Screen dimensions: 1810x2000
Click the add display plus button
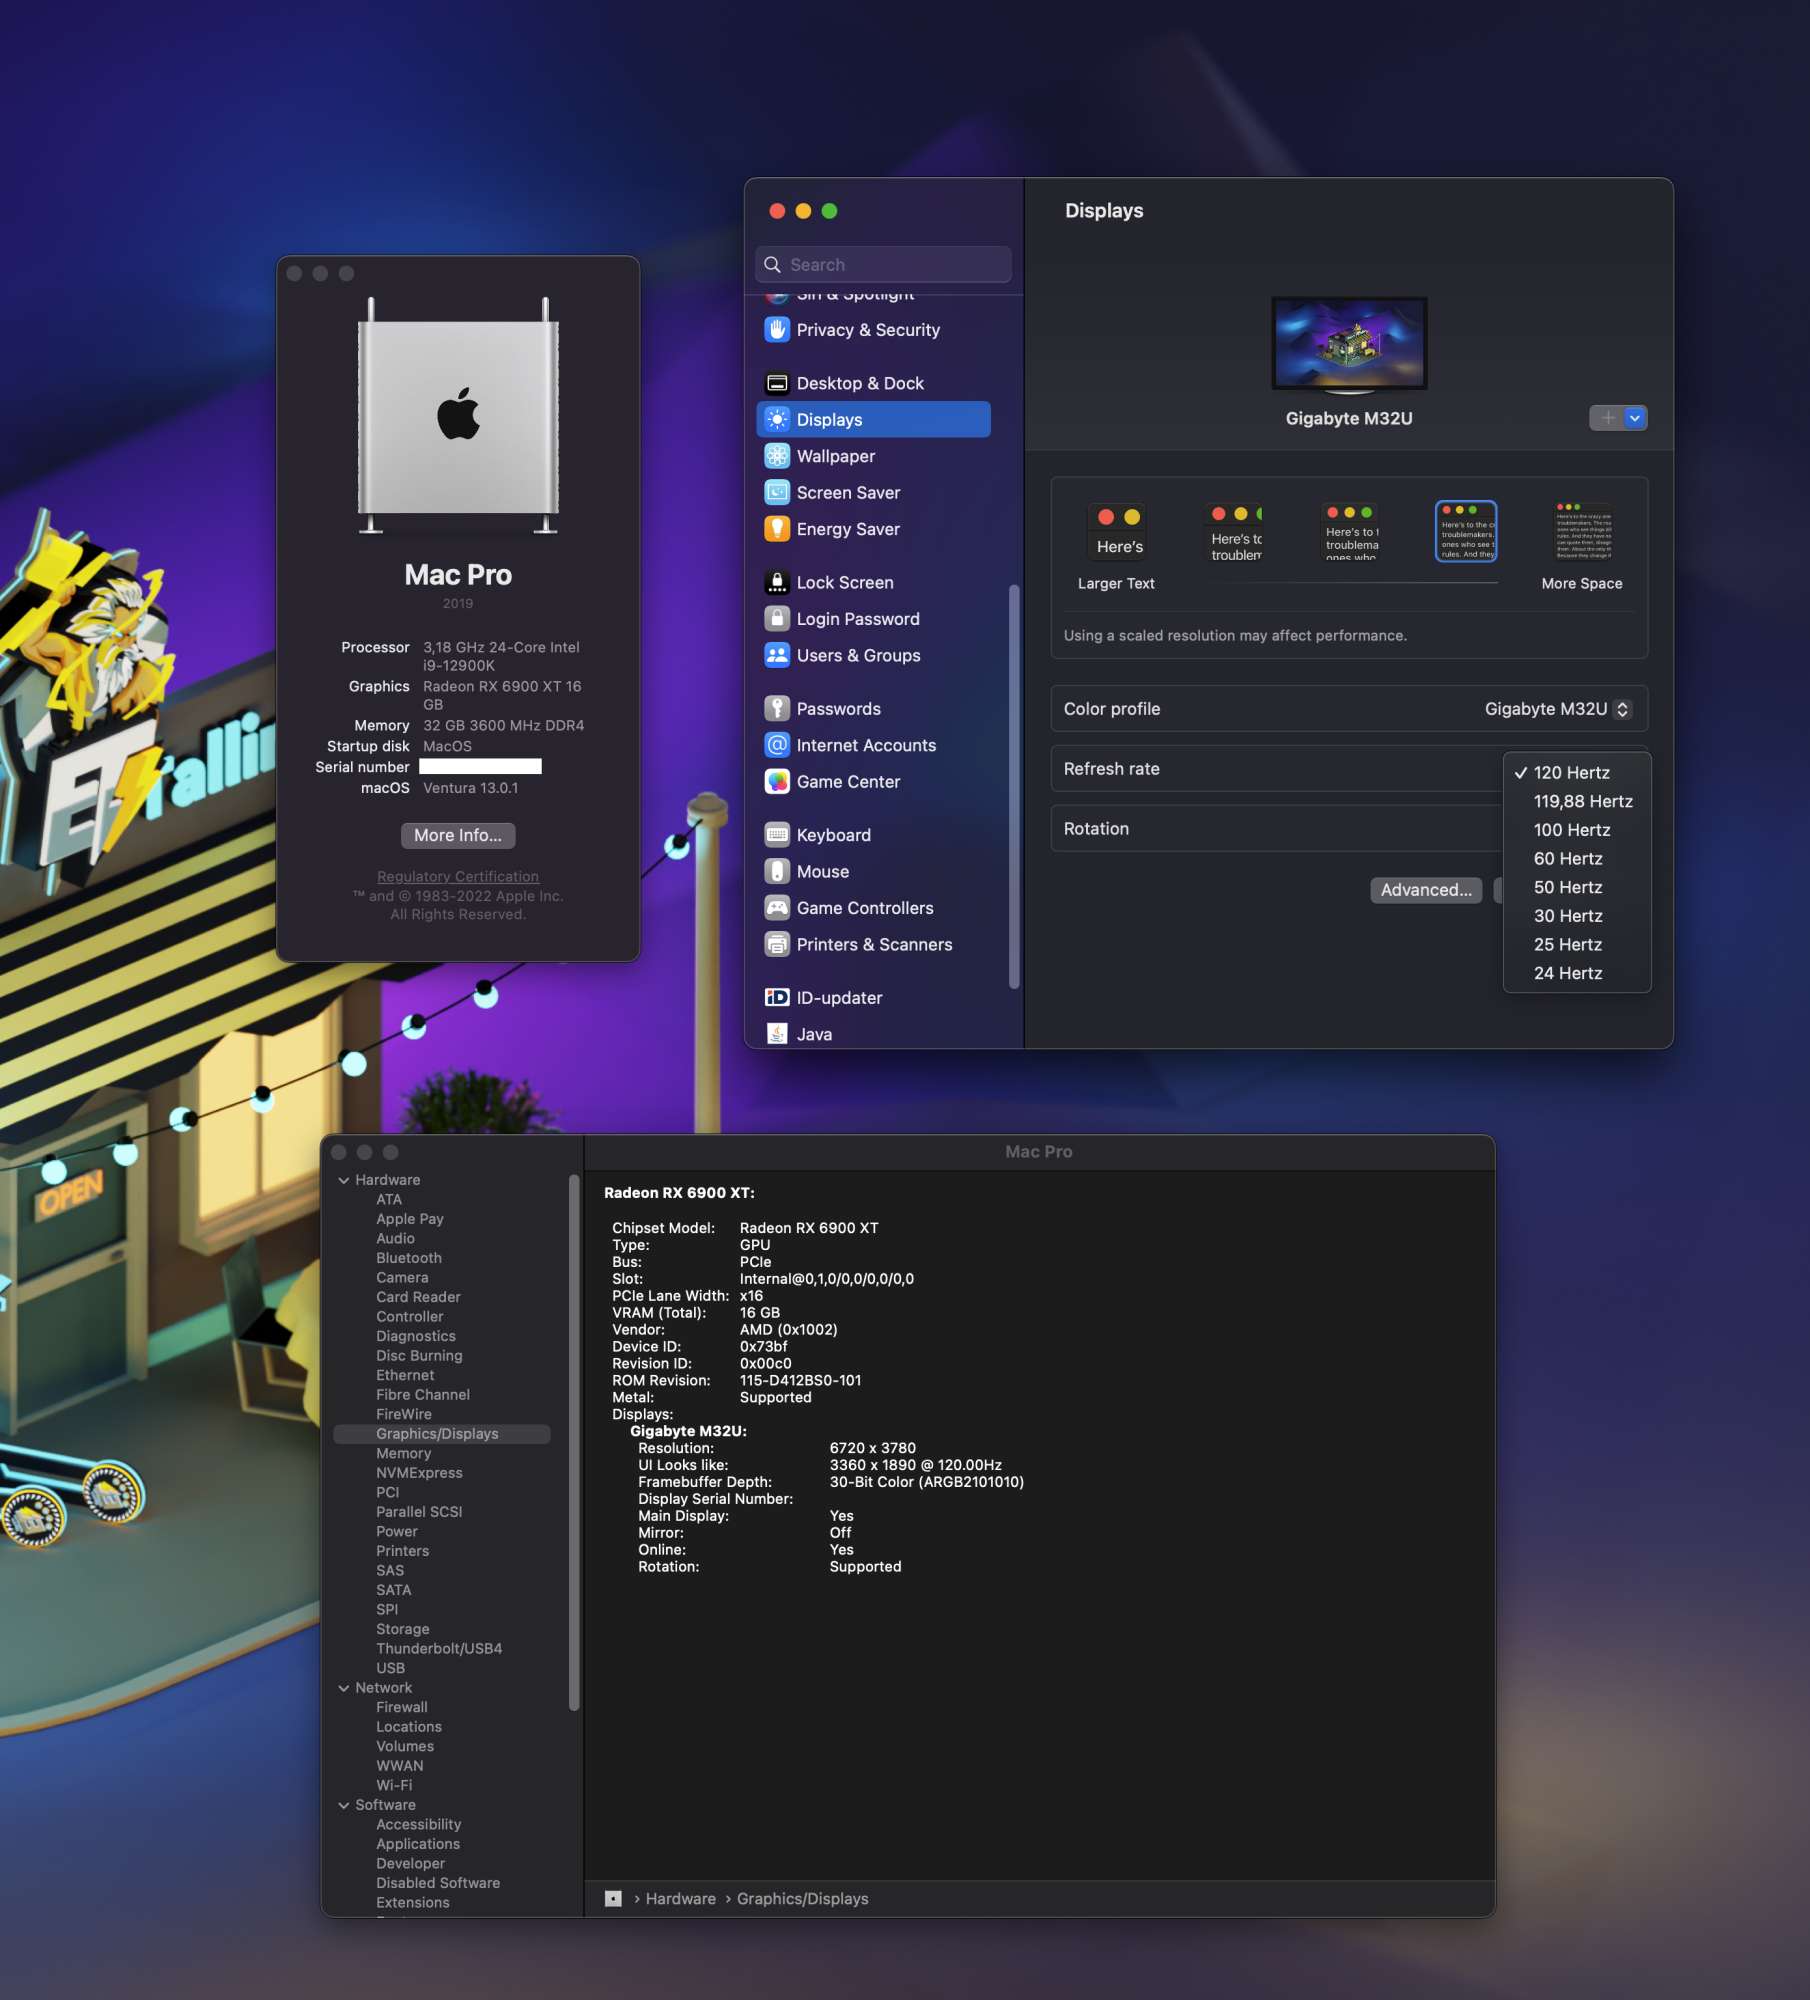pos(1607,418)
